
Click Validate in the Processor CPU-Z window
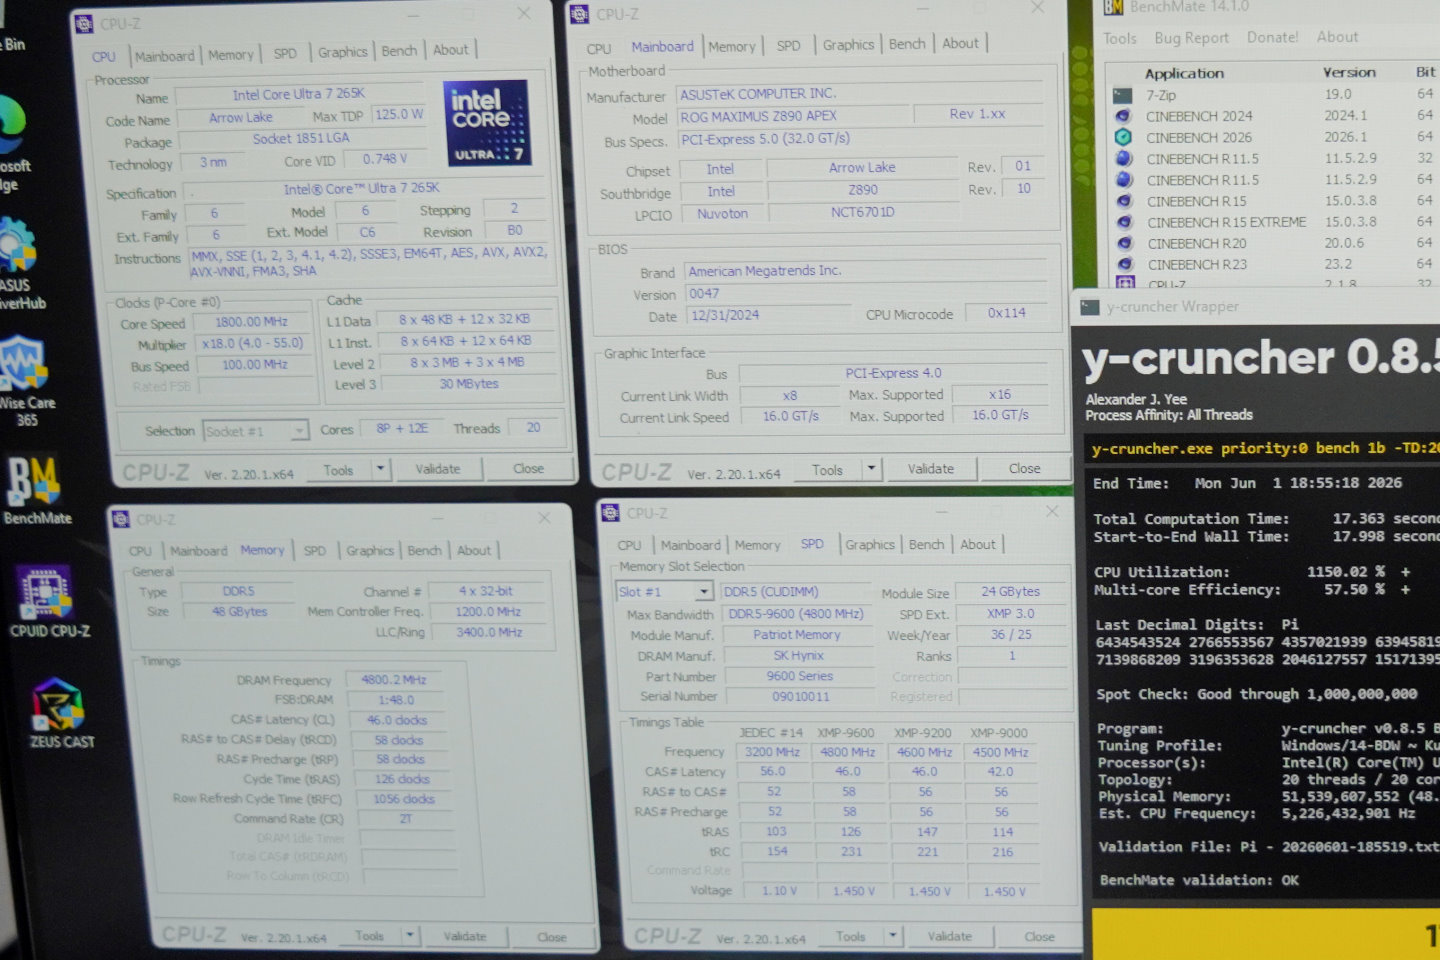coord(438,469)
